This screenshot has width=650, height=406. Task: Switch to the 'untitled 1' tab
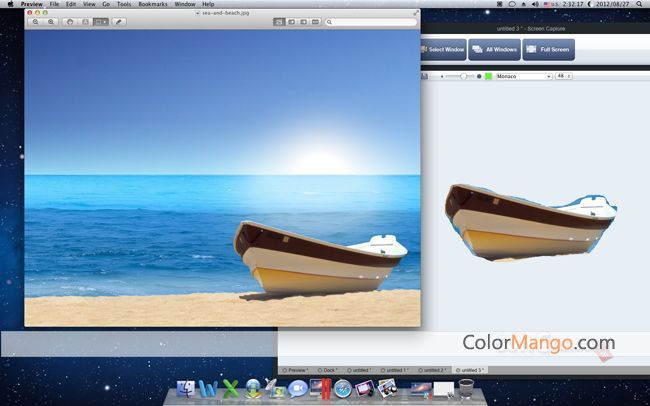click(x=394, y=370)
